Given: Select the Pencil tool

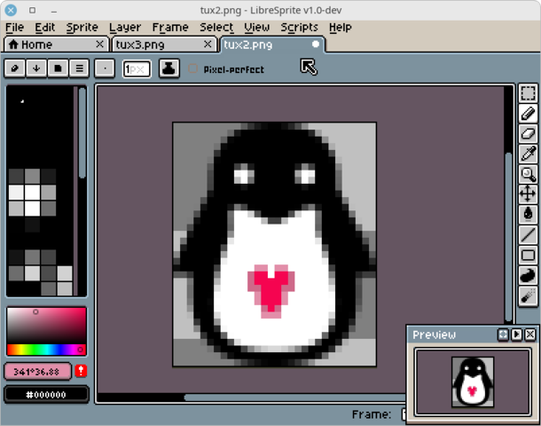Looking at the screenshot, I should [528, 113].
